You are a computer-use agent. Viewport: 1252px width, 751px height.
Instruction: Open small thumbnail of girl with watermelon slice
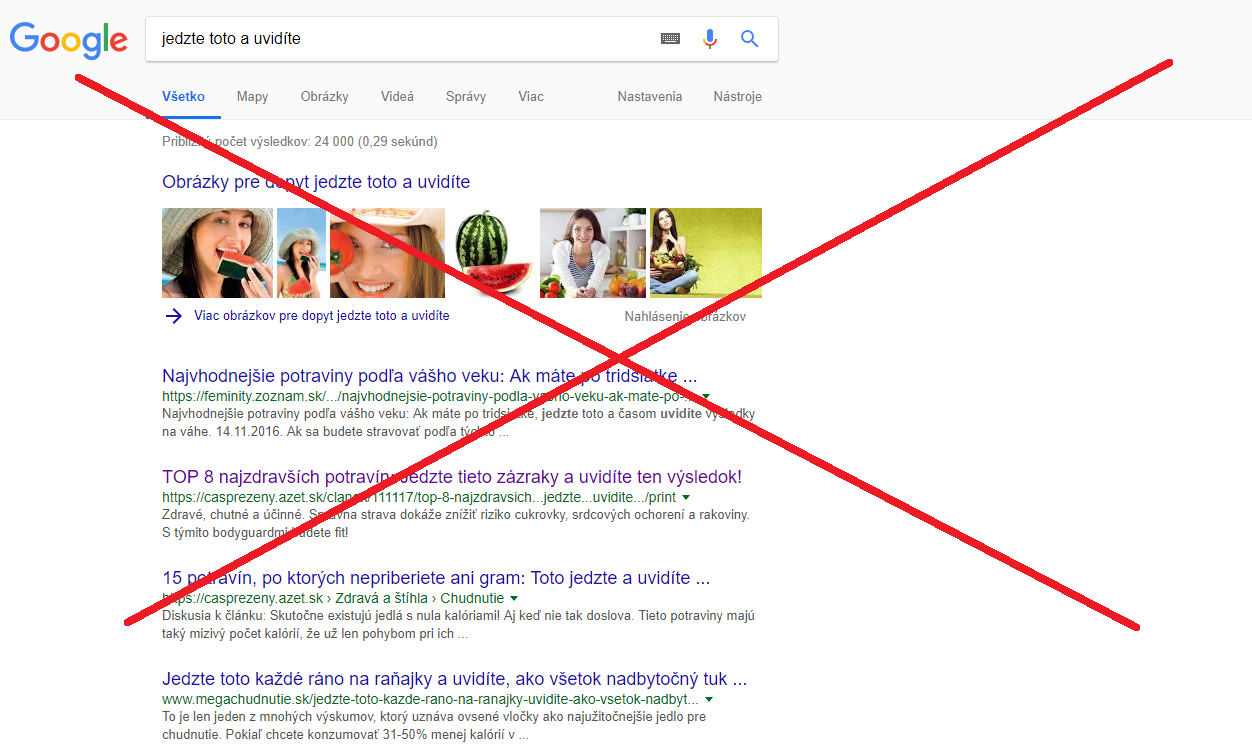tap(301, 253)
